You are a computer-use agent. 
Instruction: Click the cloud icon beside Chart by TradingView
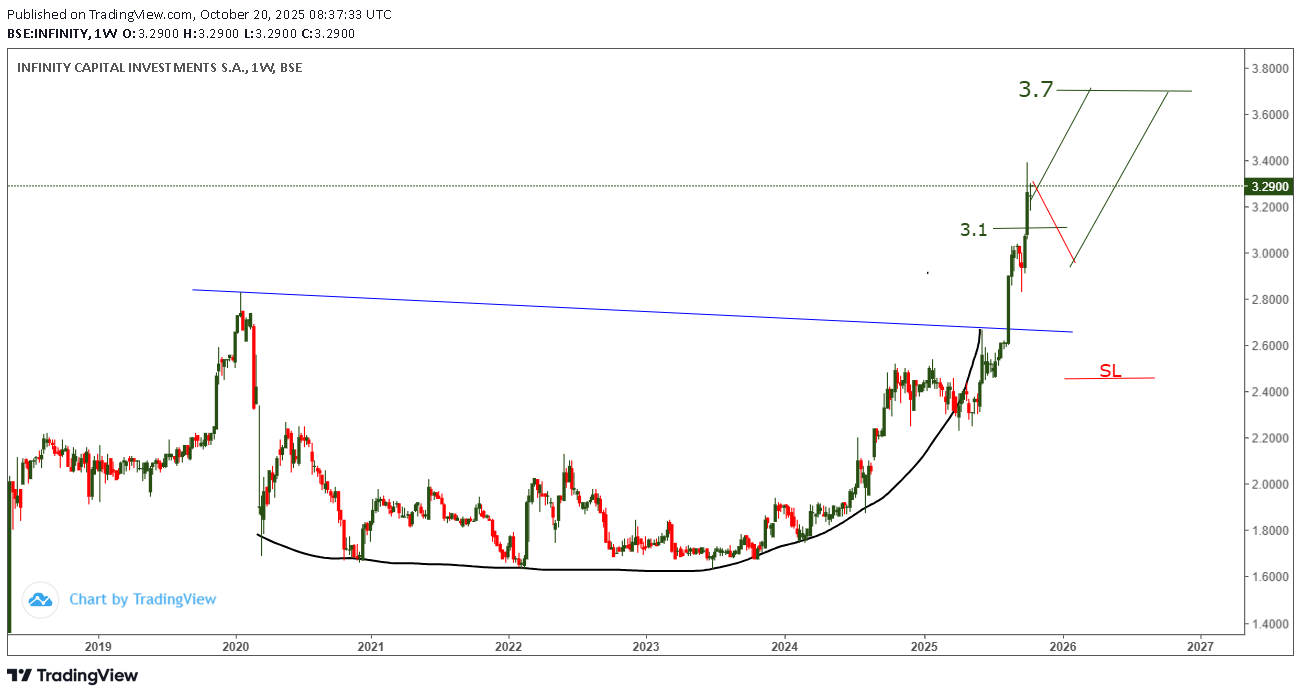pyautogui.click(x=40, y=599)
